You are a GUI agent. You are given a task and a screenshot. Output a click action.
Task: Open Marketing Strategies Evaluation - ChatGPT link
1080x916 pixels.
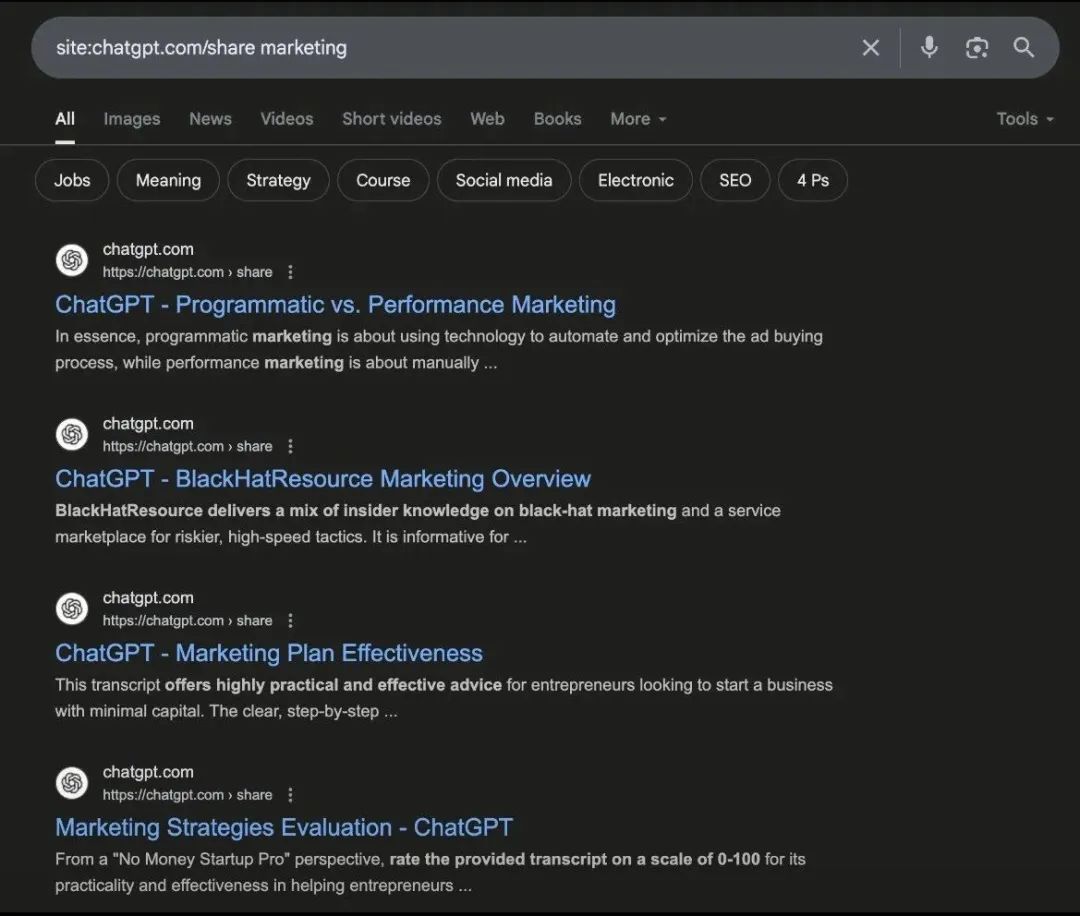click(283, 828)
